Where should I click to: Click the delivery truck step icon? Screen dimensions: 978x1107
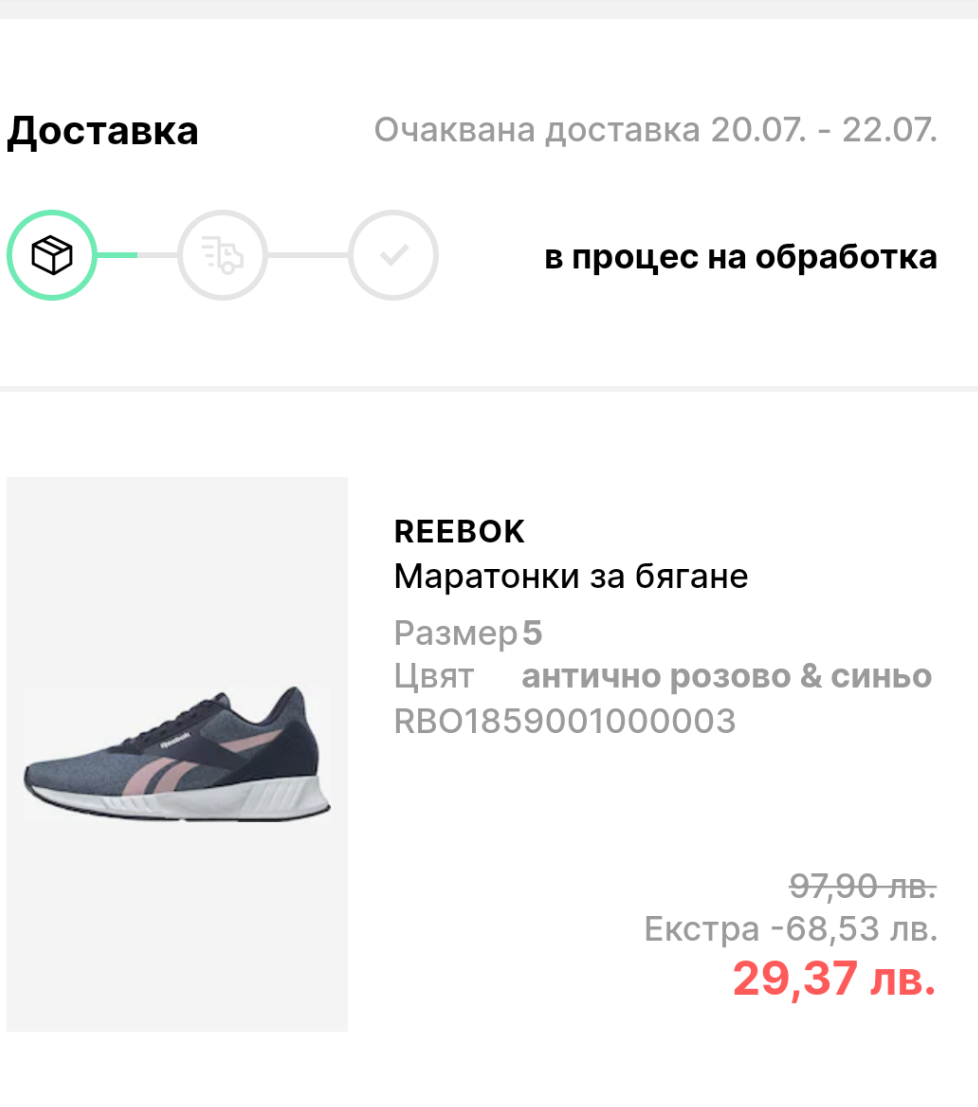222,256
